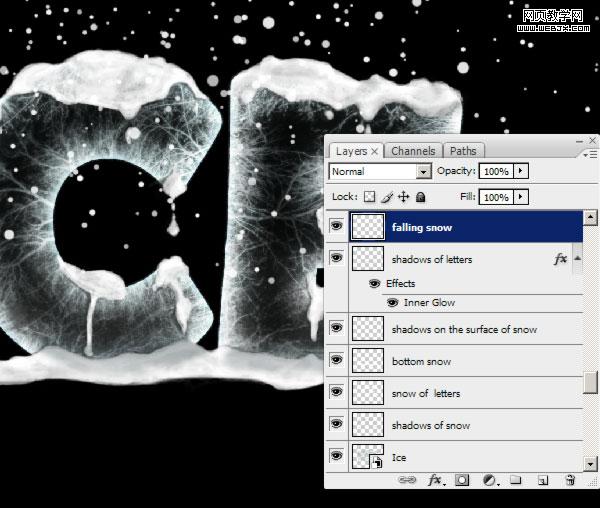Select the shadows of letters layer
The image size is (600, 508).
(465, 259)
